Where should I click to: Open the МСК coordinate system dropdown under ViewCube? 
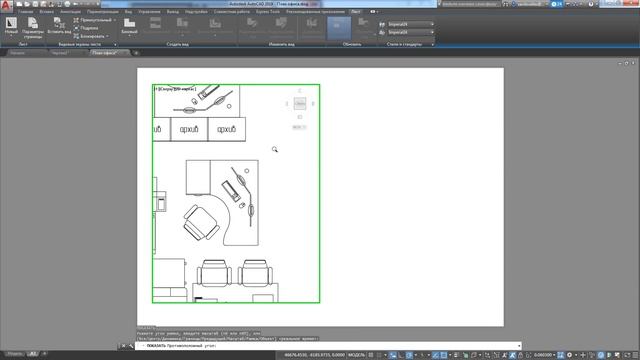(299, 127)
